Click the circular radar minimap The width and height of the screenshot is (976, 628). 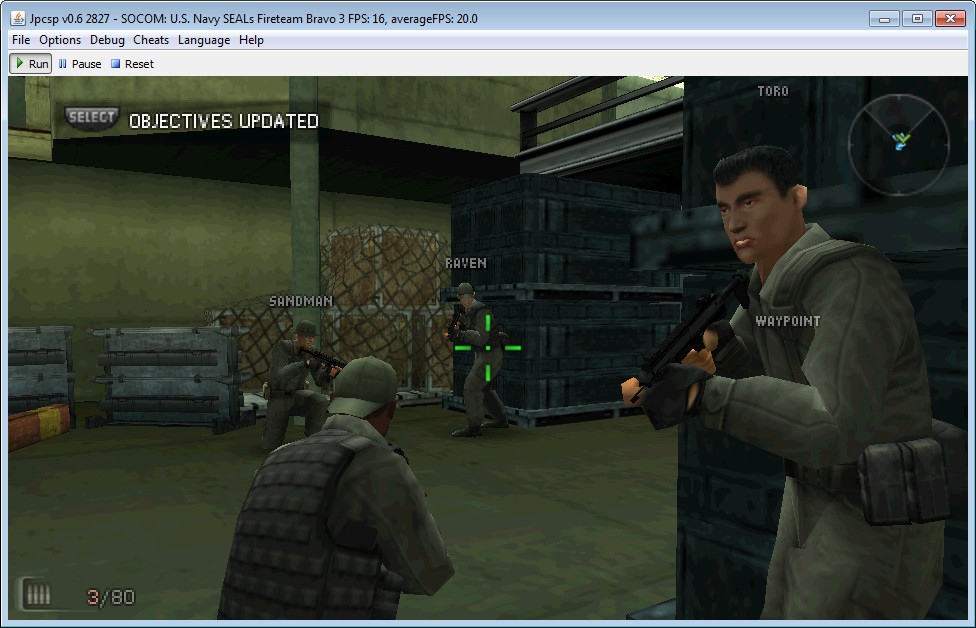(898, 144)
